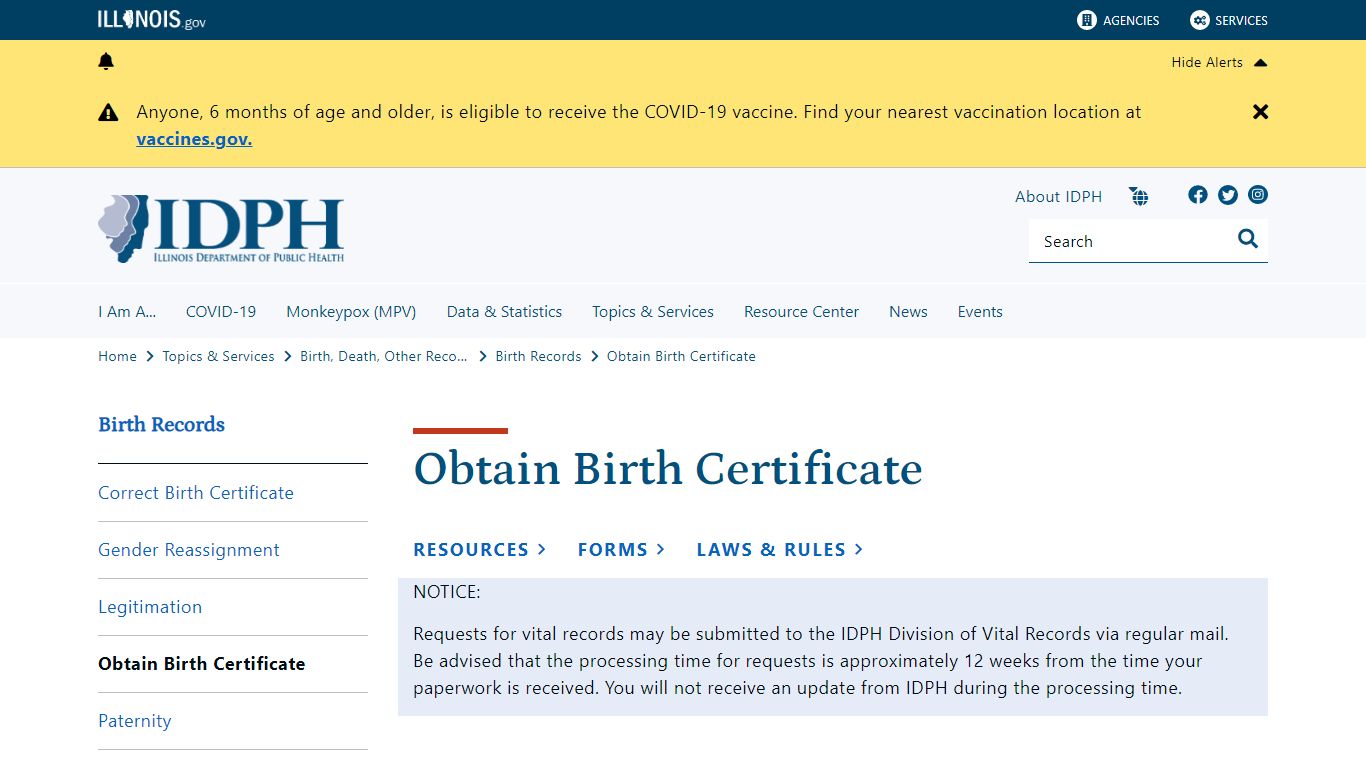Image resolution: width=1366 pixels, height=768 pixels.
Task: Open Legitimation in sidebar
Action: pyautogui.click(x=150, y=607)
